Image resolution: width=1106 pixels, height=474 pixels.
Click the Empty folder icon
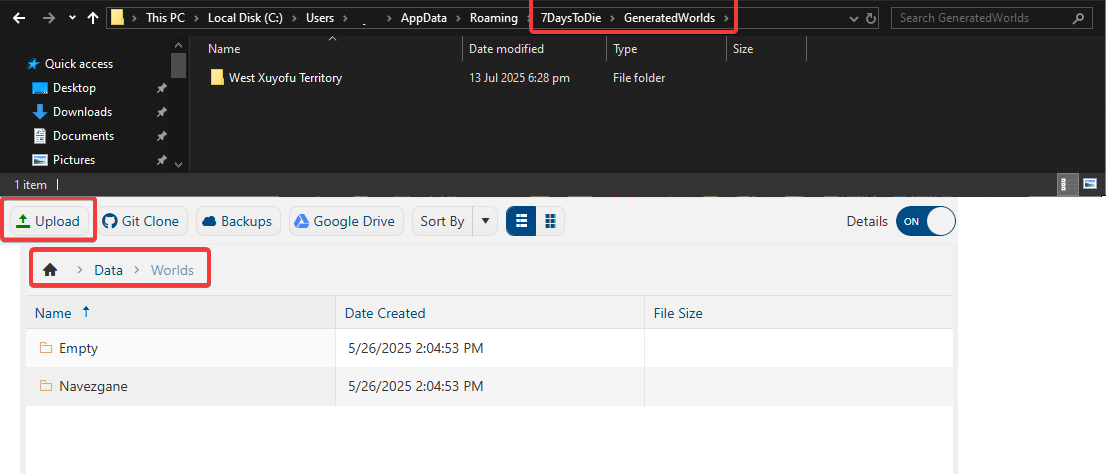pyautogui.click(x=46, y=348)
